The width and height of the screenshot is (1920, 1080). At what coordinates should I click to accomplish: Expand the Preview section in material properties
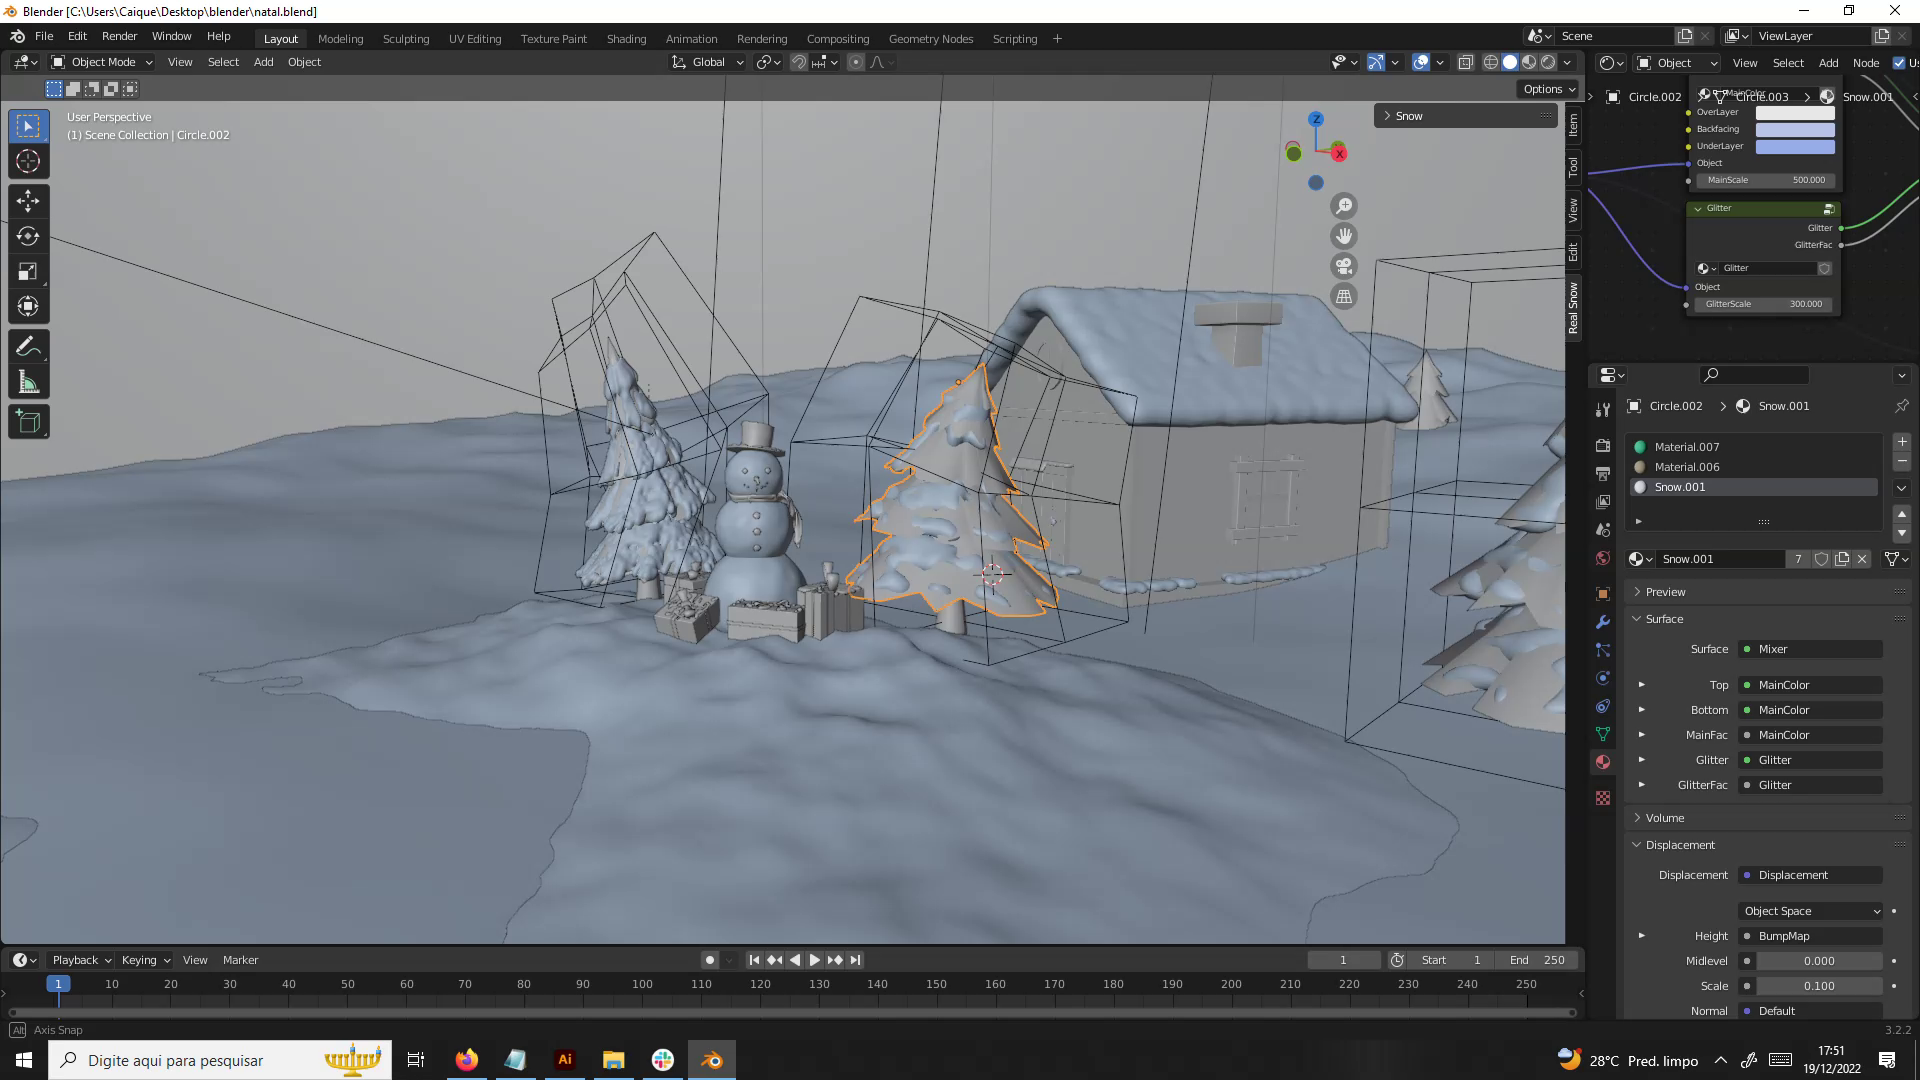pyautogui.click(x=1662, y=591)
